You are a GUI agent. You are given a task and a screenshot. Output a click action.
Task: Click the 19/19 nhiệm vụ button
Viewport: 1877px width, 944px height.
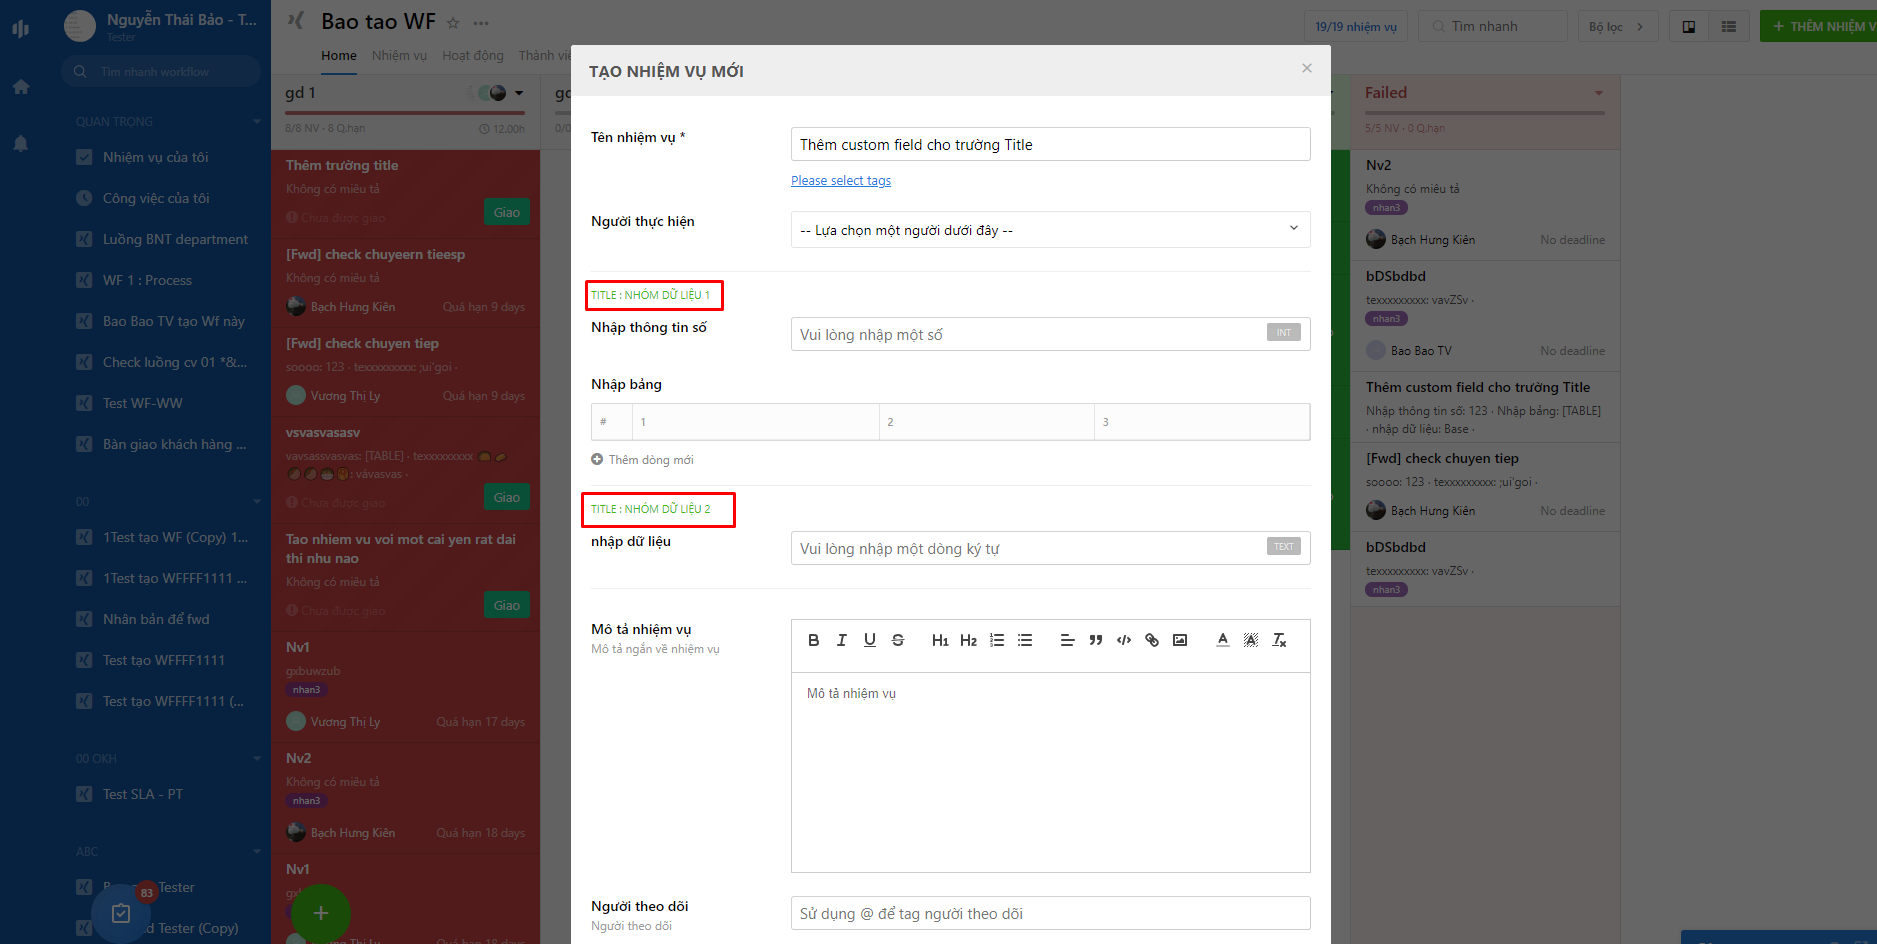1356,26
